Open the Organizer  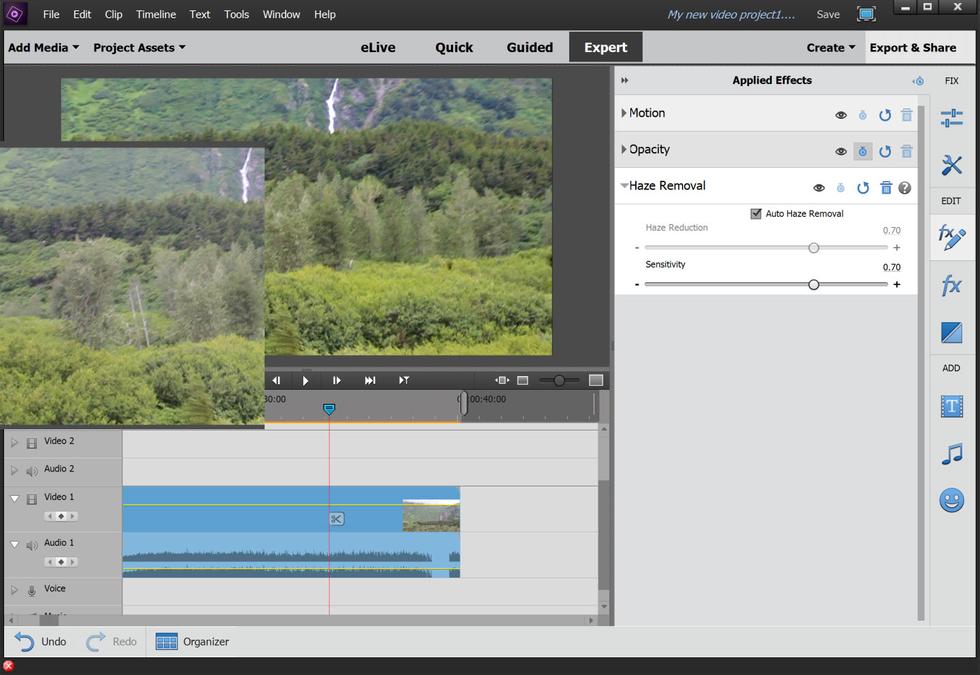[x=192, y=641]
